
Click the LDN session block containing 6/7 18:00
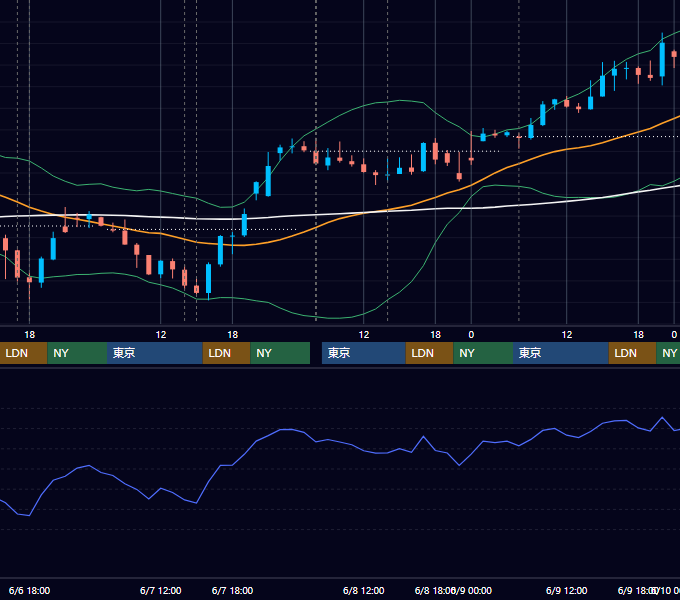tap(226, 353)
